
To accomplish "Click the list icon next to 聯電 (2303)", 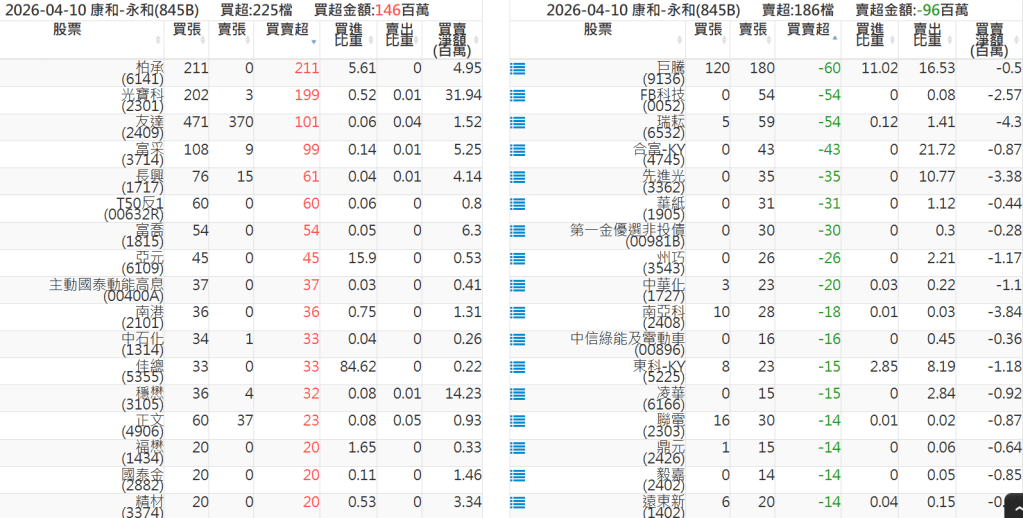I will [x=517, y=421].
